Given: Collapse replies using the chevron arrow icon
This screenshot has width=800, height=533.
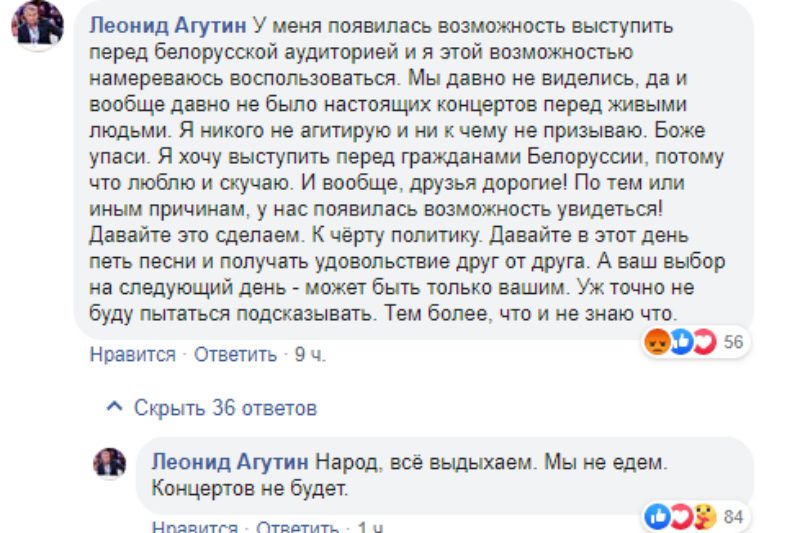Looking at the screenshot, I should coord(114,408).
